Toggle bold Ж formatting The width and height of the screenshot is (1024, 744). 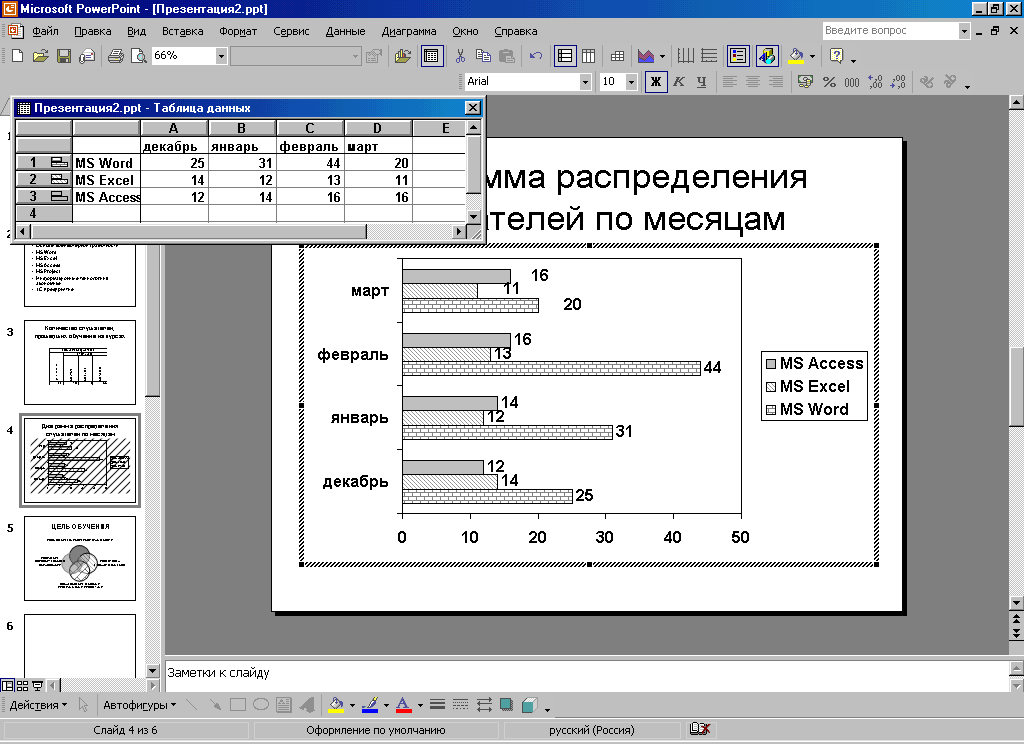656,82
